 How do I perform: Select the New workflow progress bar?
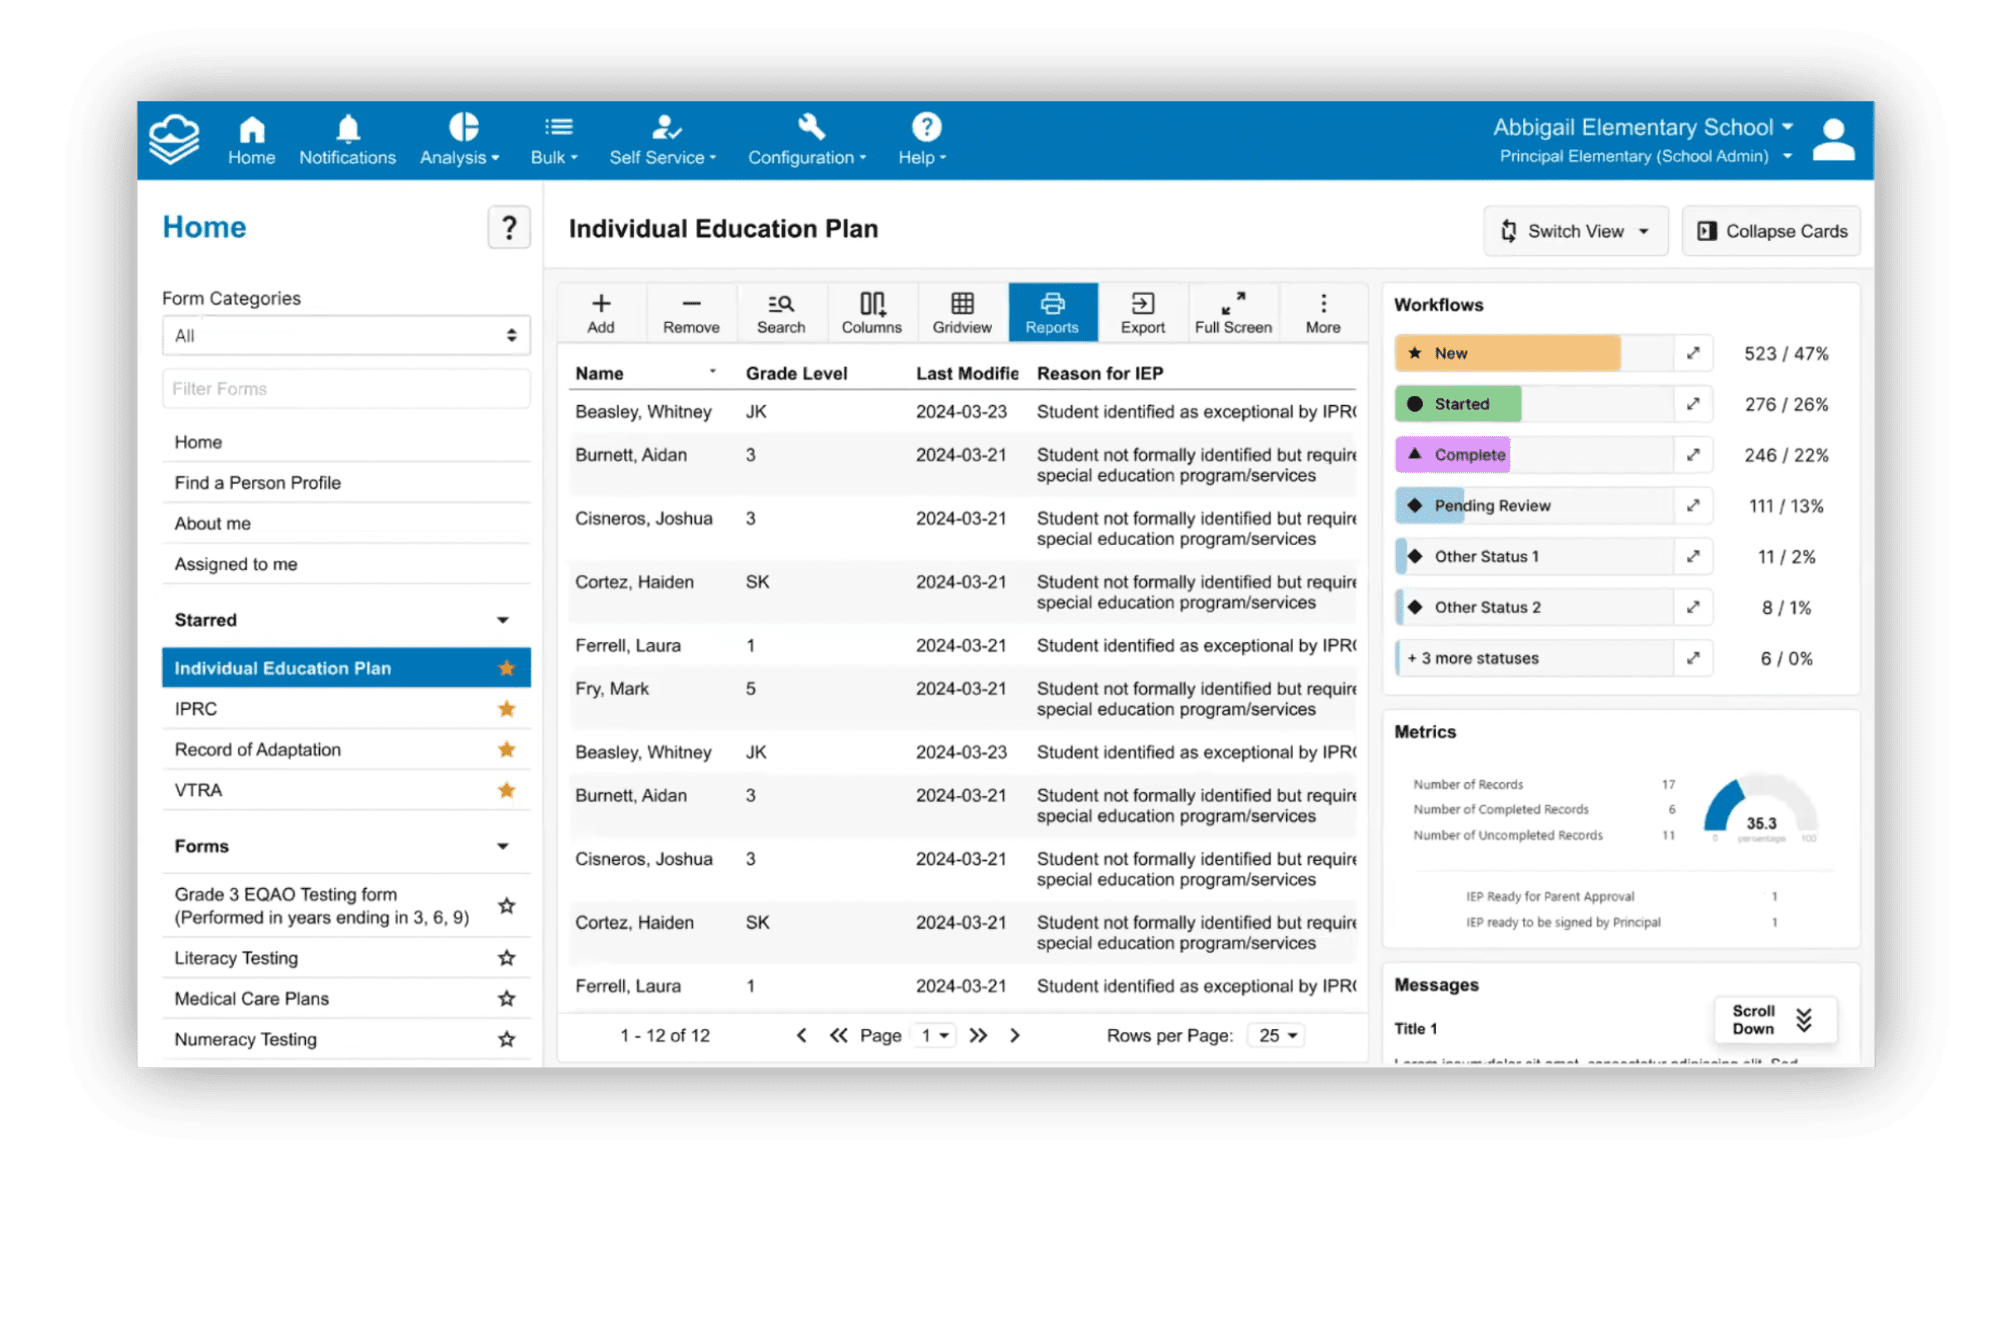[1534, 353]
